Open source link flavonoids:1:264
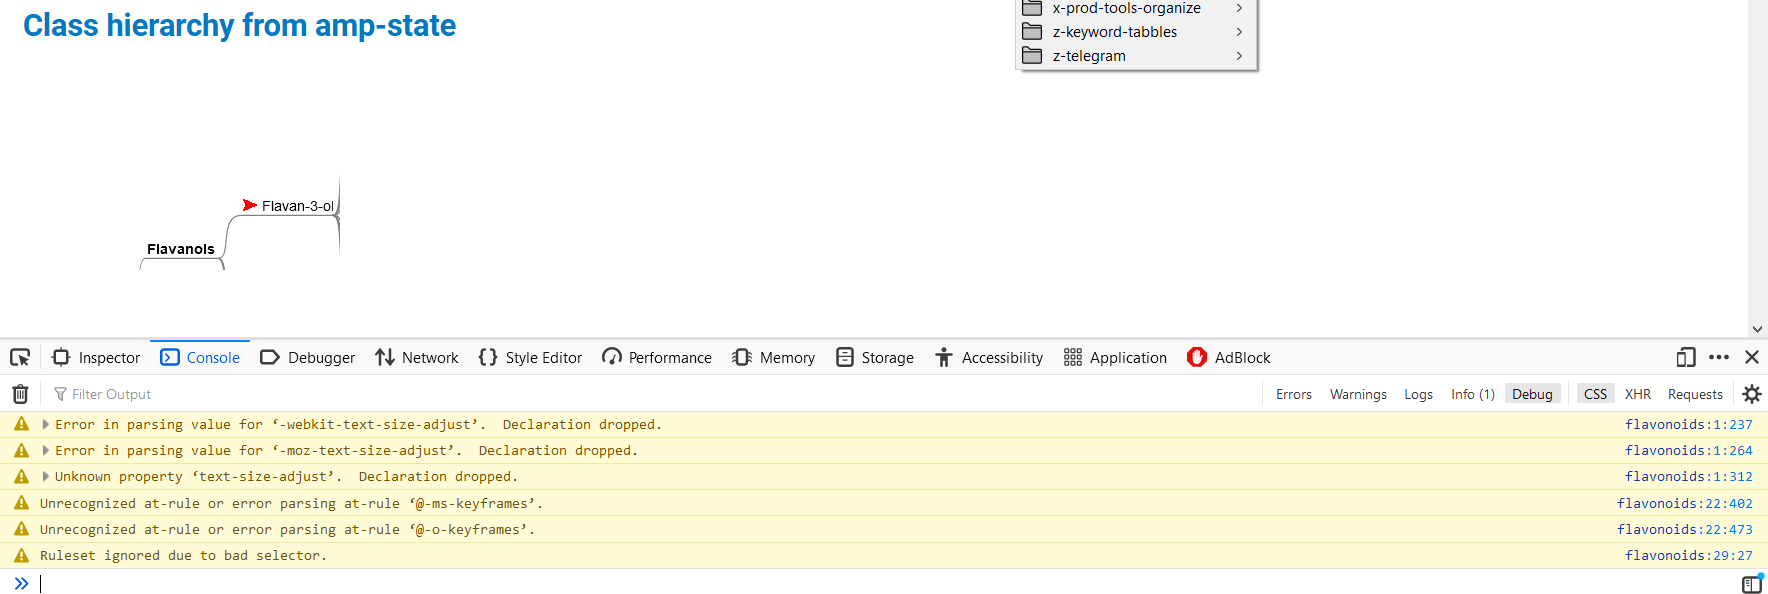Screen dimensions: 1768x594 pos(1688,450)
